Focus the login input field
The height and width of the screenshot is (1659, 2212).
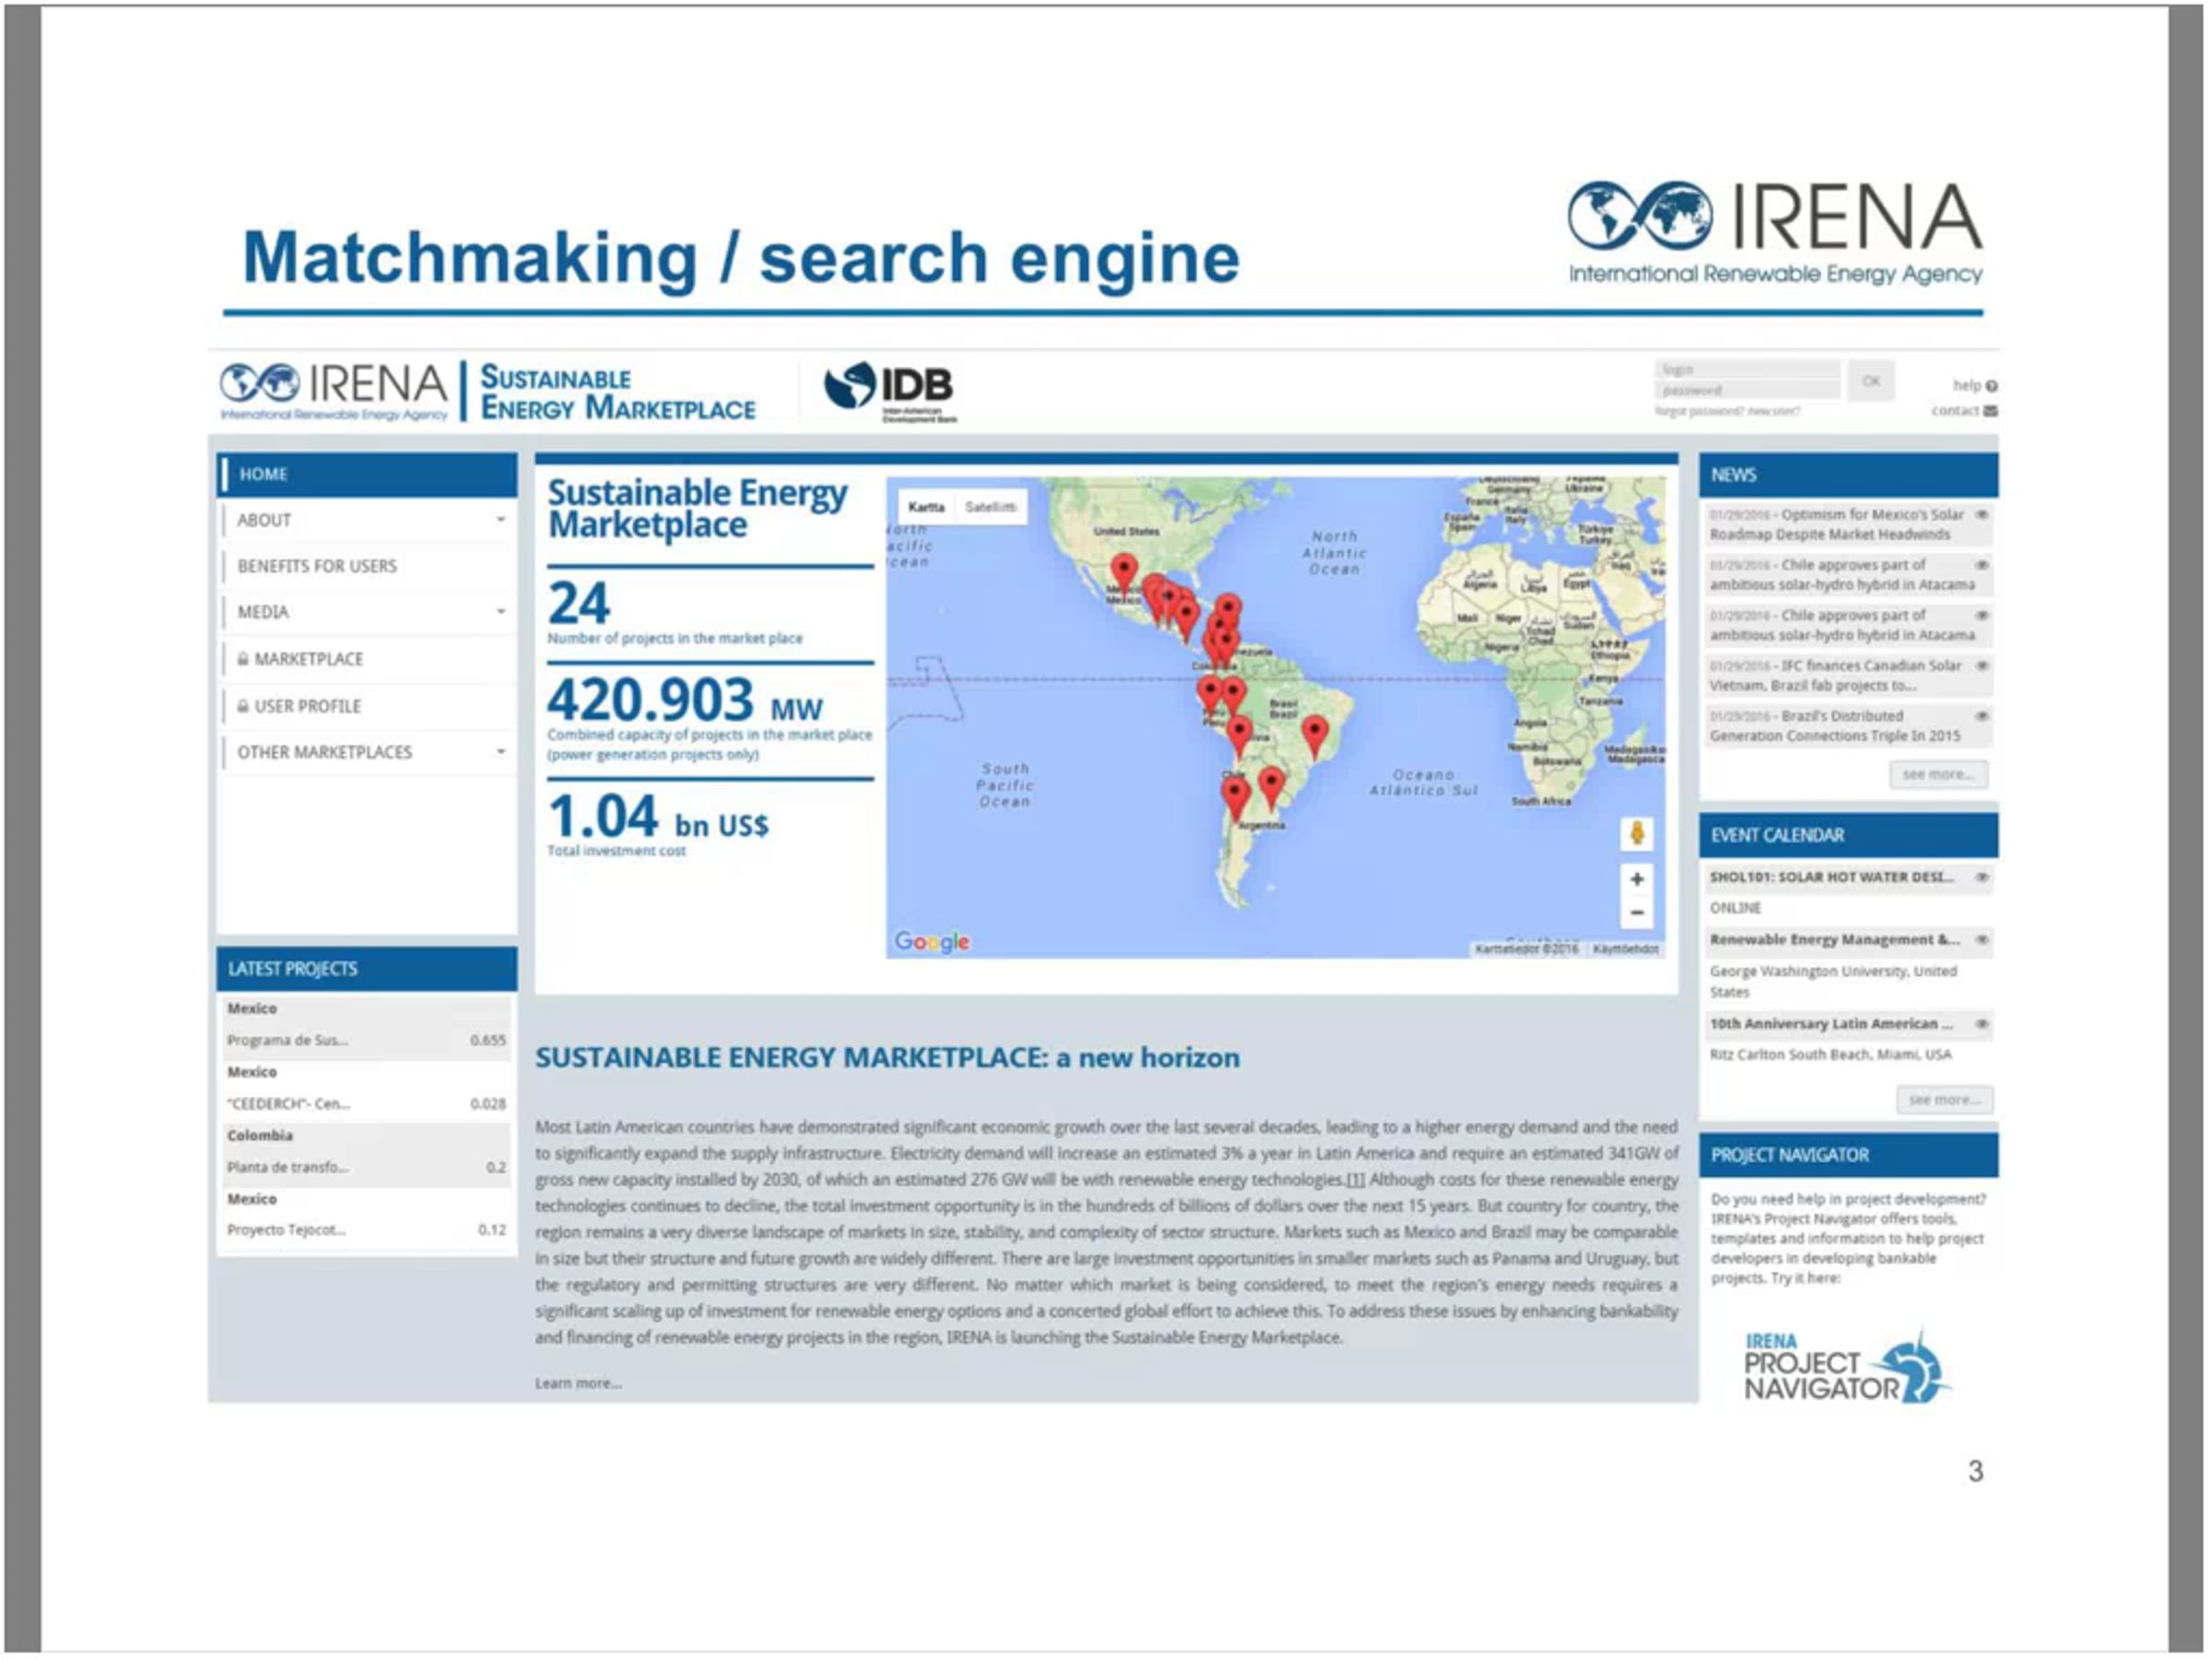click(x=1747, y=370)
